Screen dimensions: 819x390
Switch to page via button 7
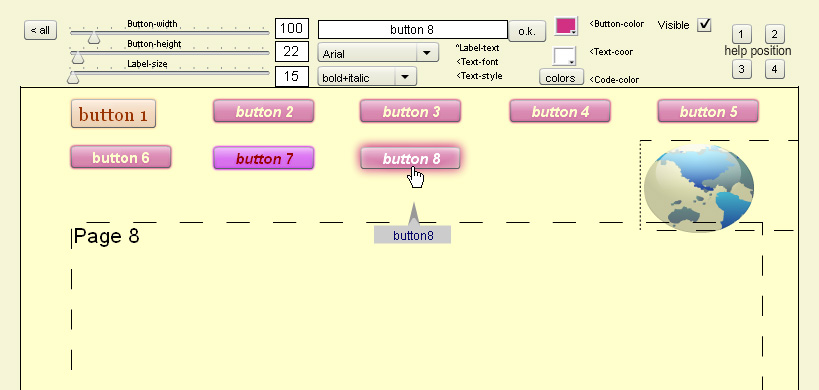point(263,158)
